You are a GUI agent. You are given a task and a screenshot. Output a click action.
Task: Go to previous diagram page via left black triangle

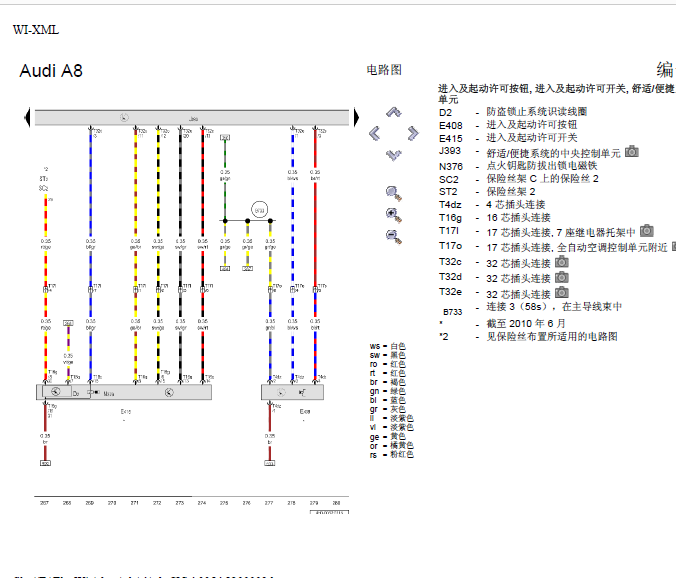pos(27,117)
